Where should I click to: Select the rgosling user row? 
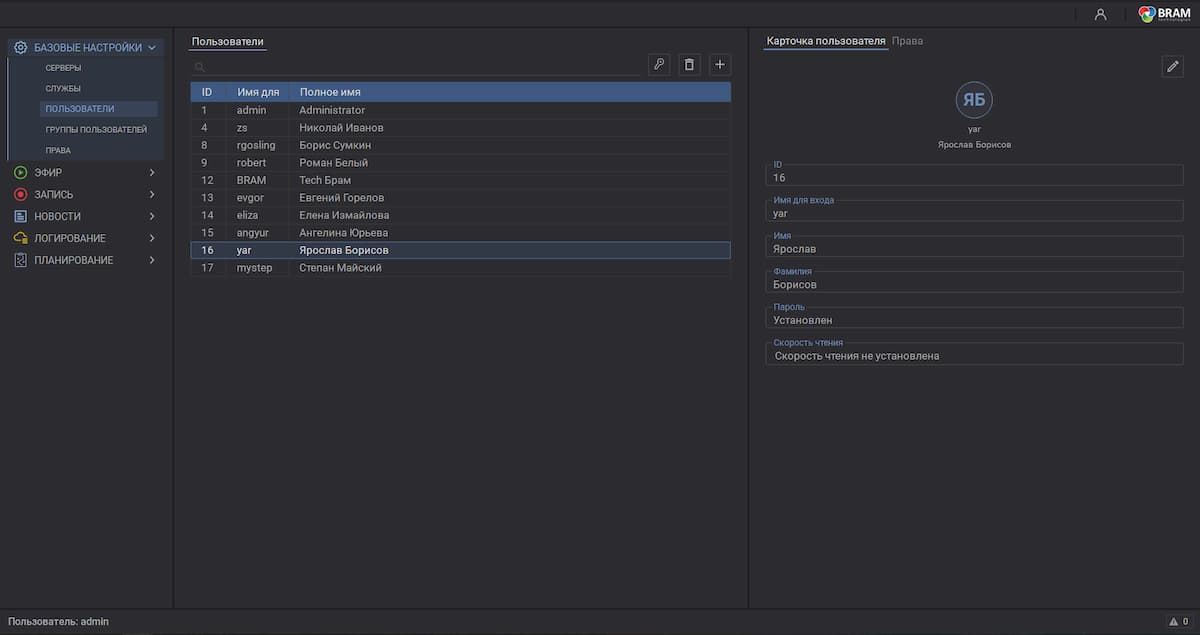coord(460,145)
